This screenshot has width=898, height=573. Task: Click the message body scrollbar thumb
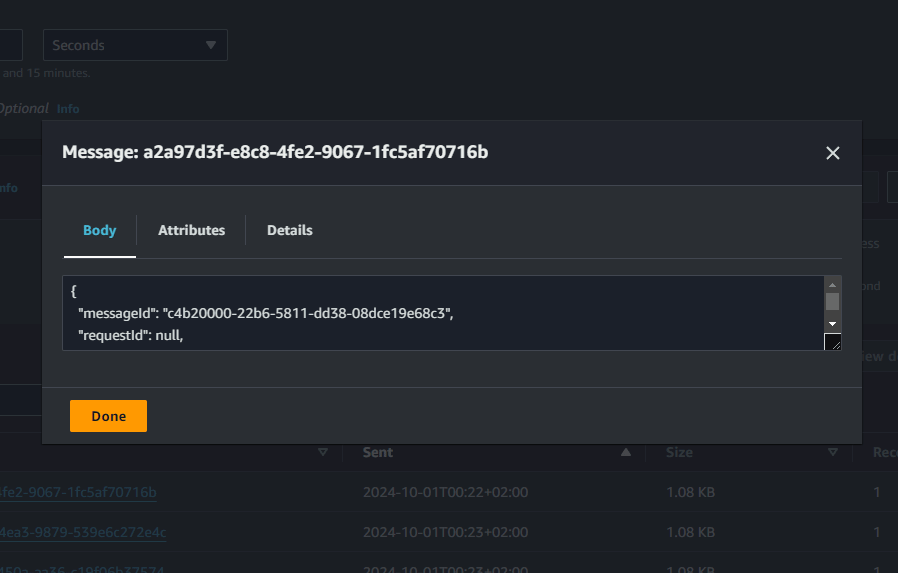(x=832, y=302)
